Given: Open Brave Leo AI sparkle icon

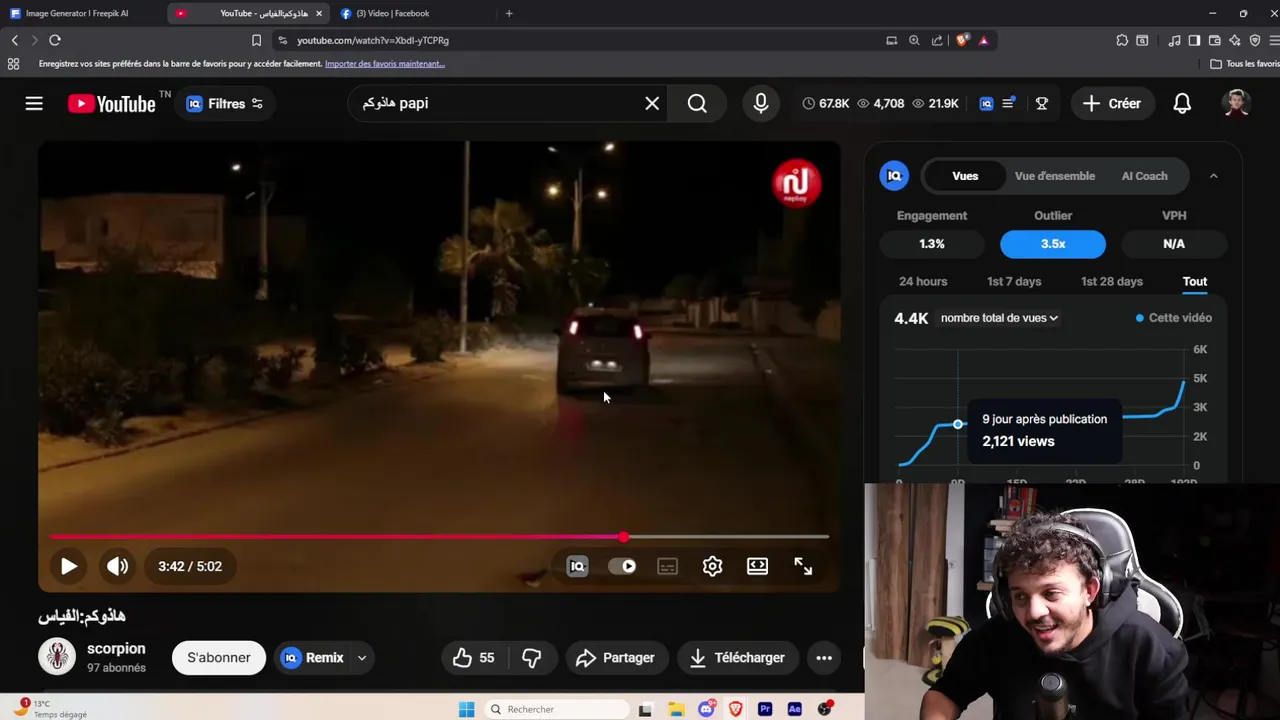Looking at the screenshot, I should click(x=1235, y=40).
